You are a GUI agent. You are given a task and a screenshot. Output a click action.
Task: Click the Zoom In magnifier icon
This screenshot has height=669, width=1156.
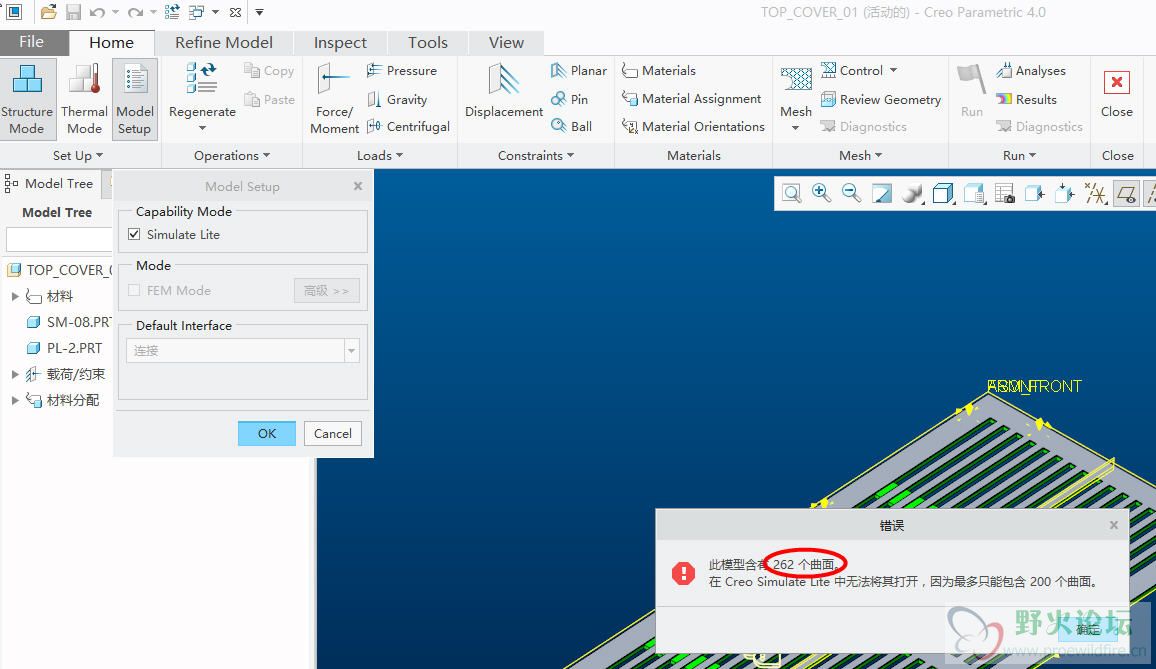click(x=821, y=193)
